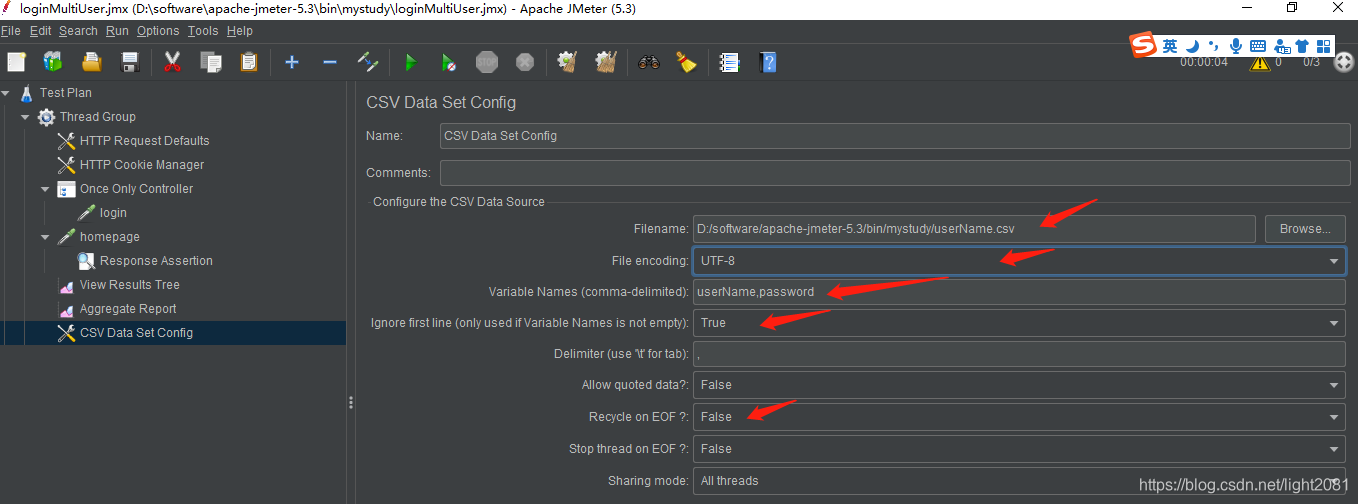1358x504 pixels.
Task: Toggle the Sogou 英 language mode
Action: [1170, 46]
